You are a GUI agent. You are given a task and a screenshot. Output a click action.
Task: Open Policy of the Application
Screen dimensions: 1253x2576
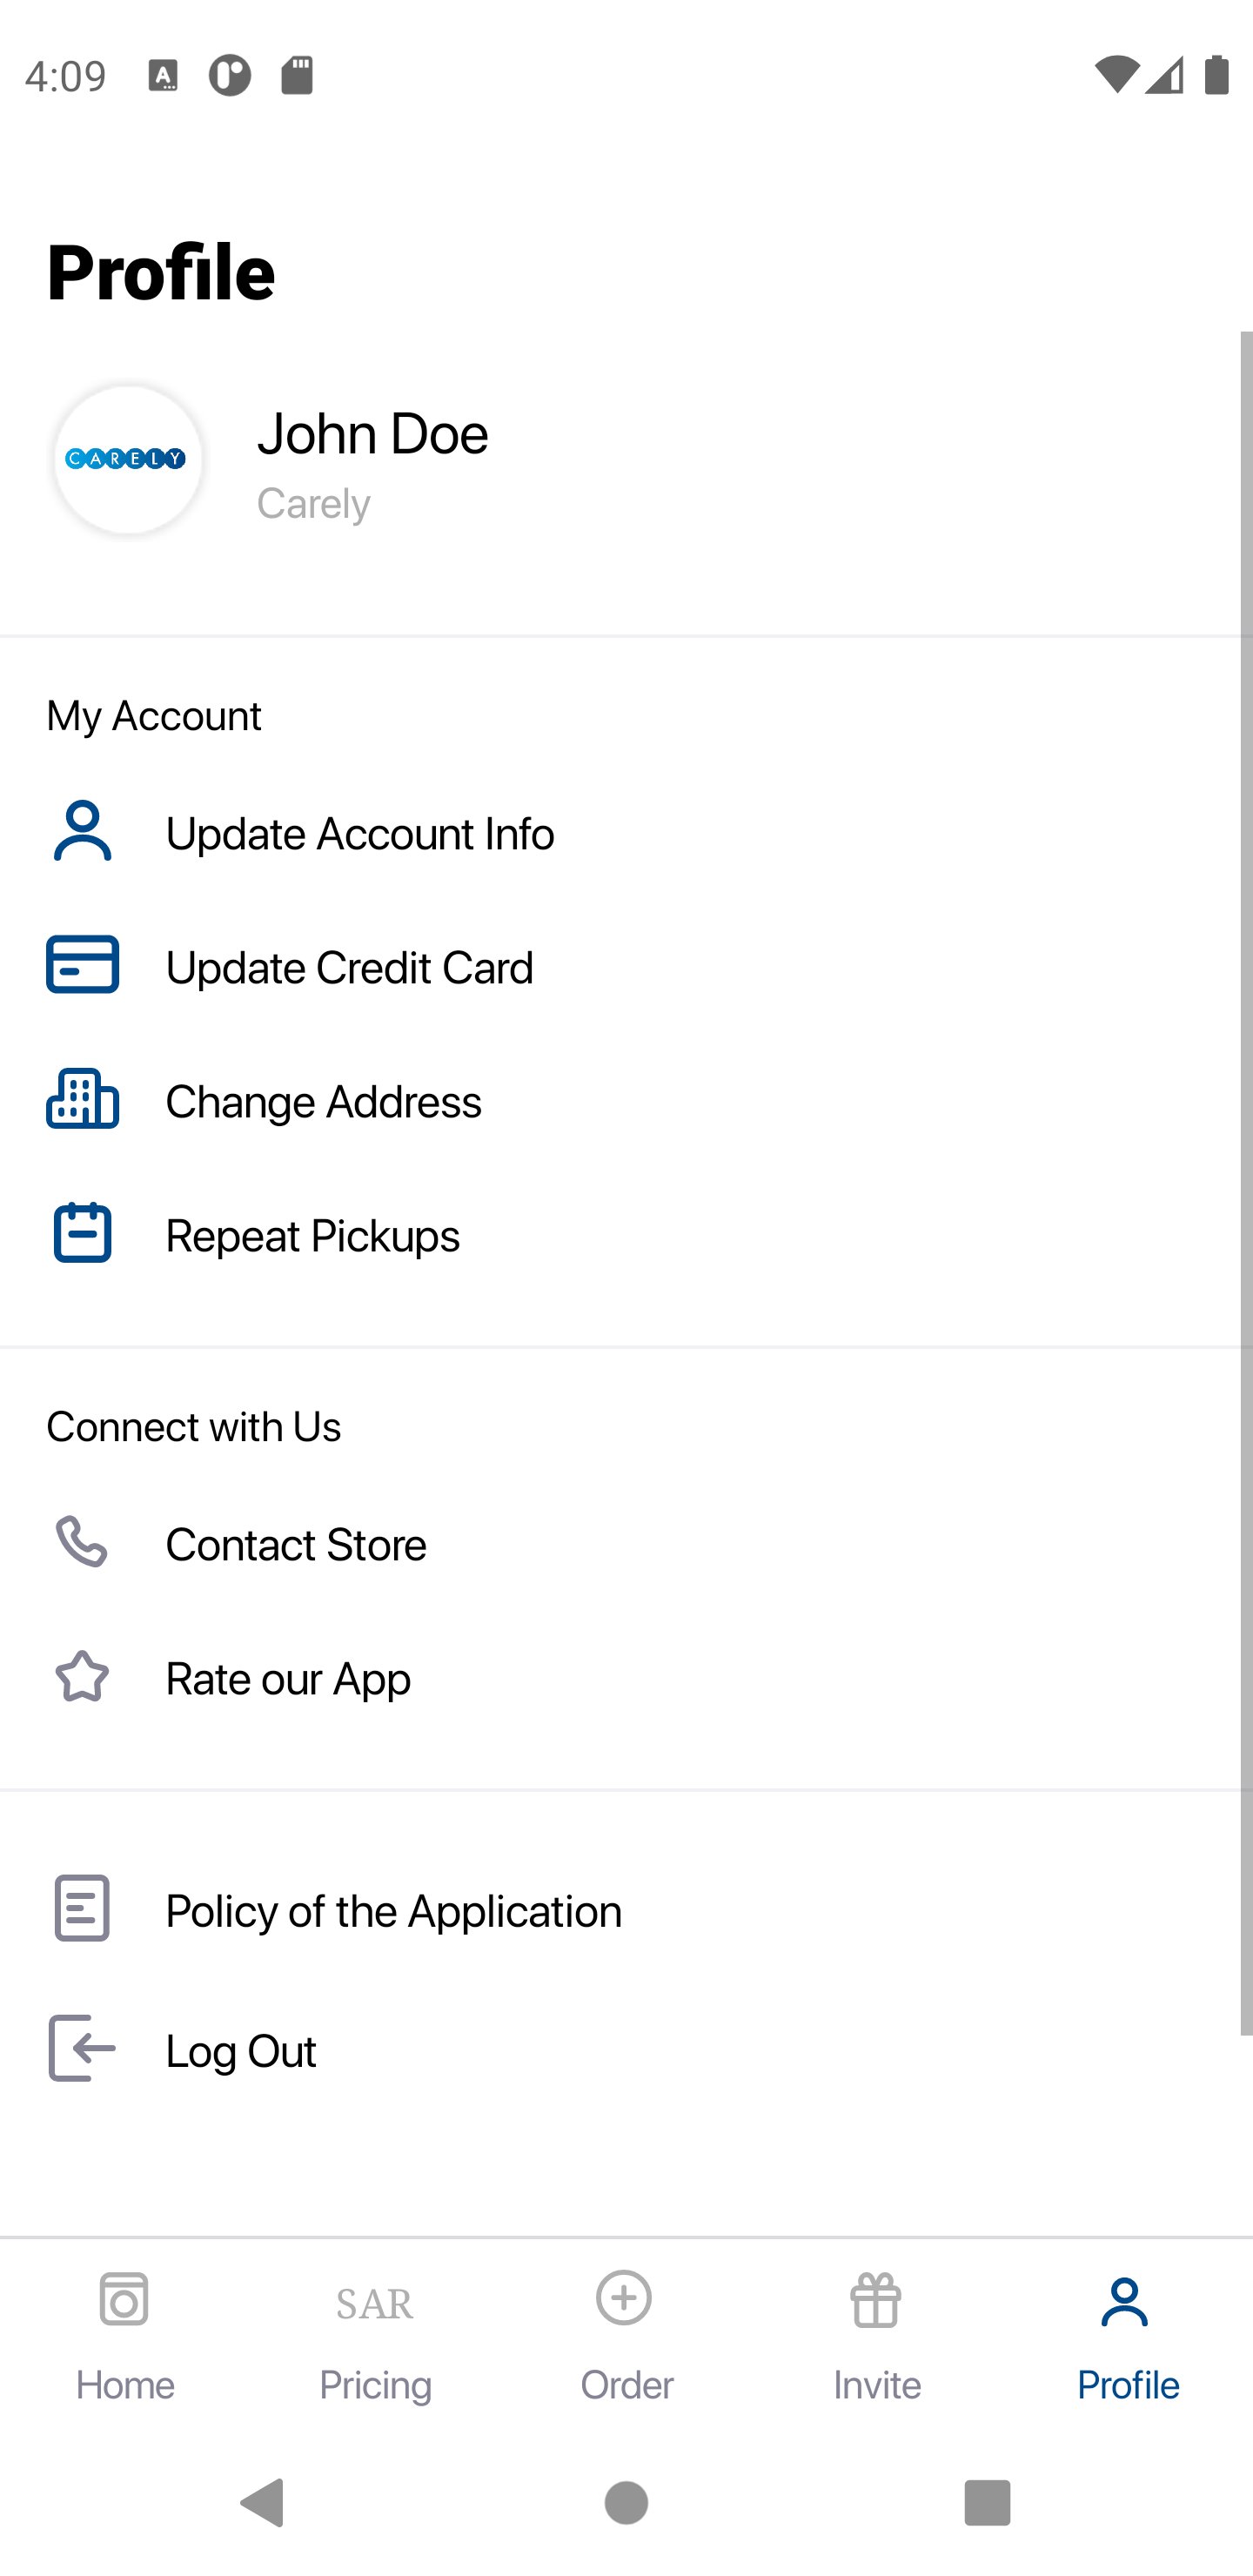(x=393, y=1910)
